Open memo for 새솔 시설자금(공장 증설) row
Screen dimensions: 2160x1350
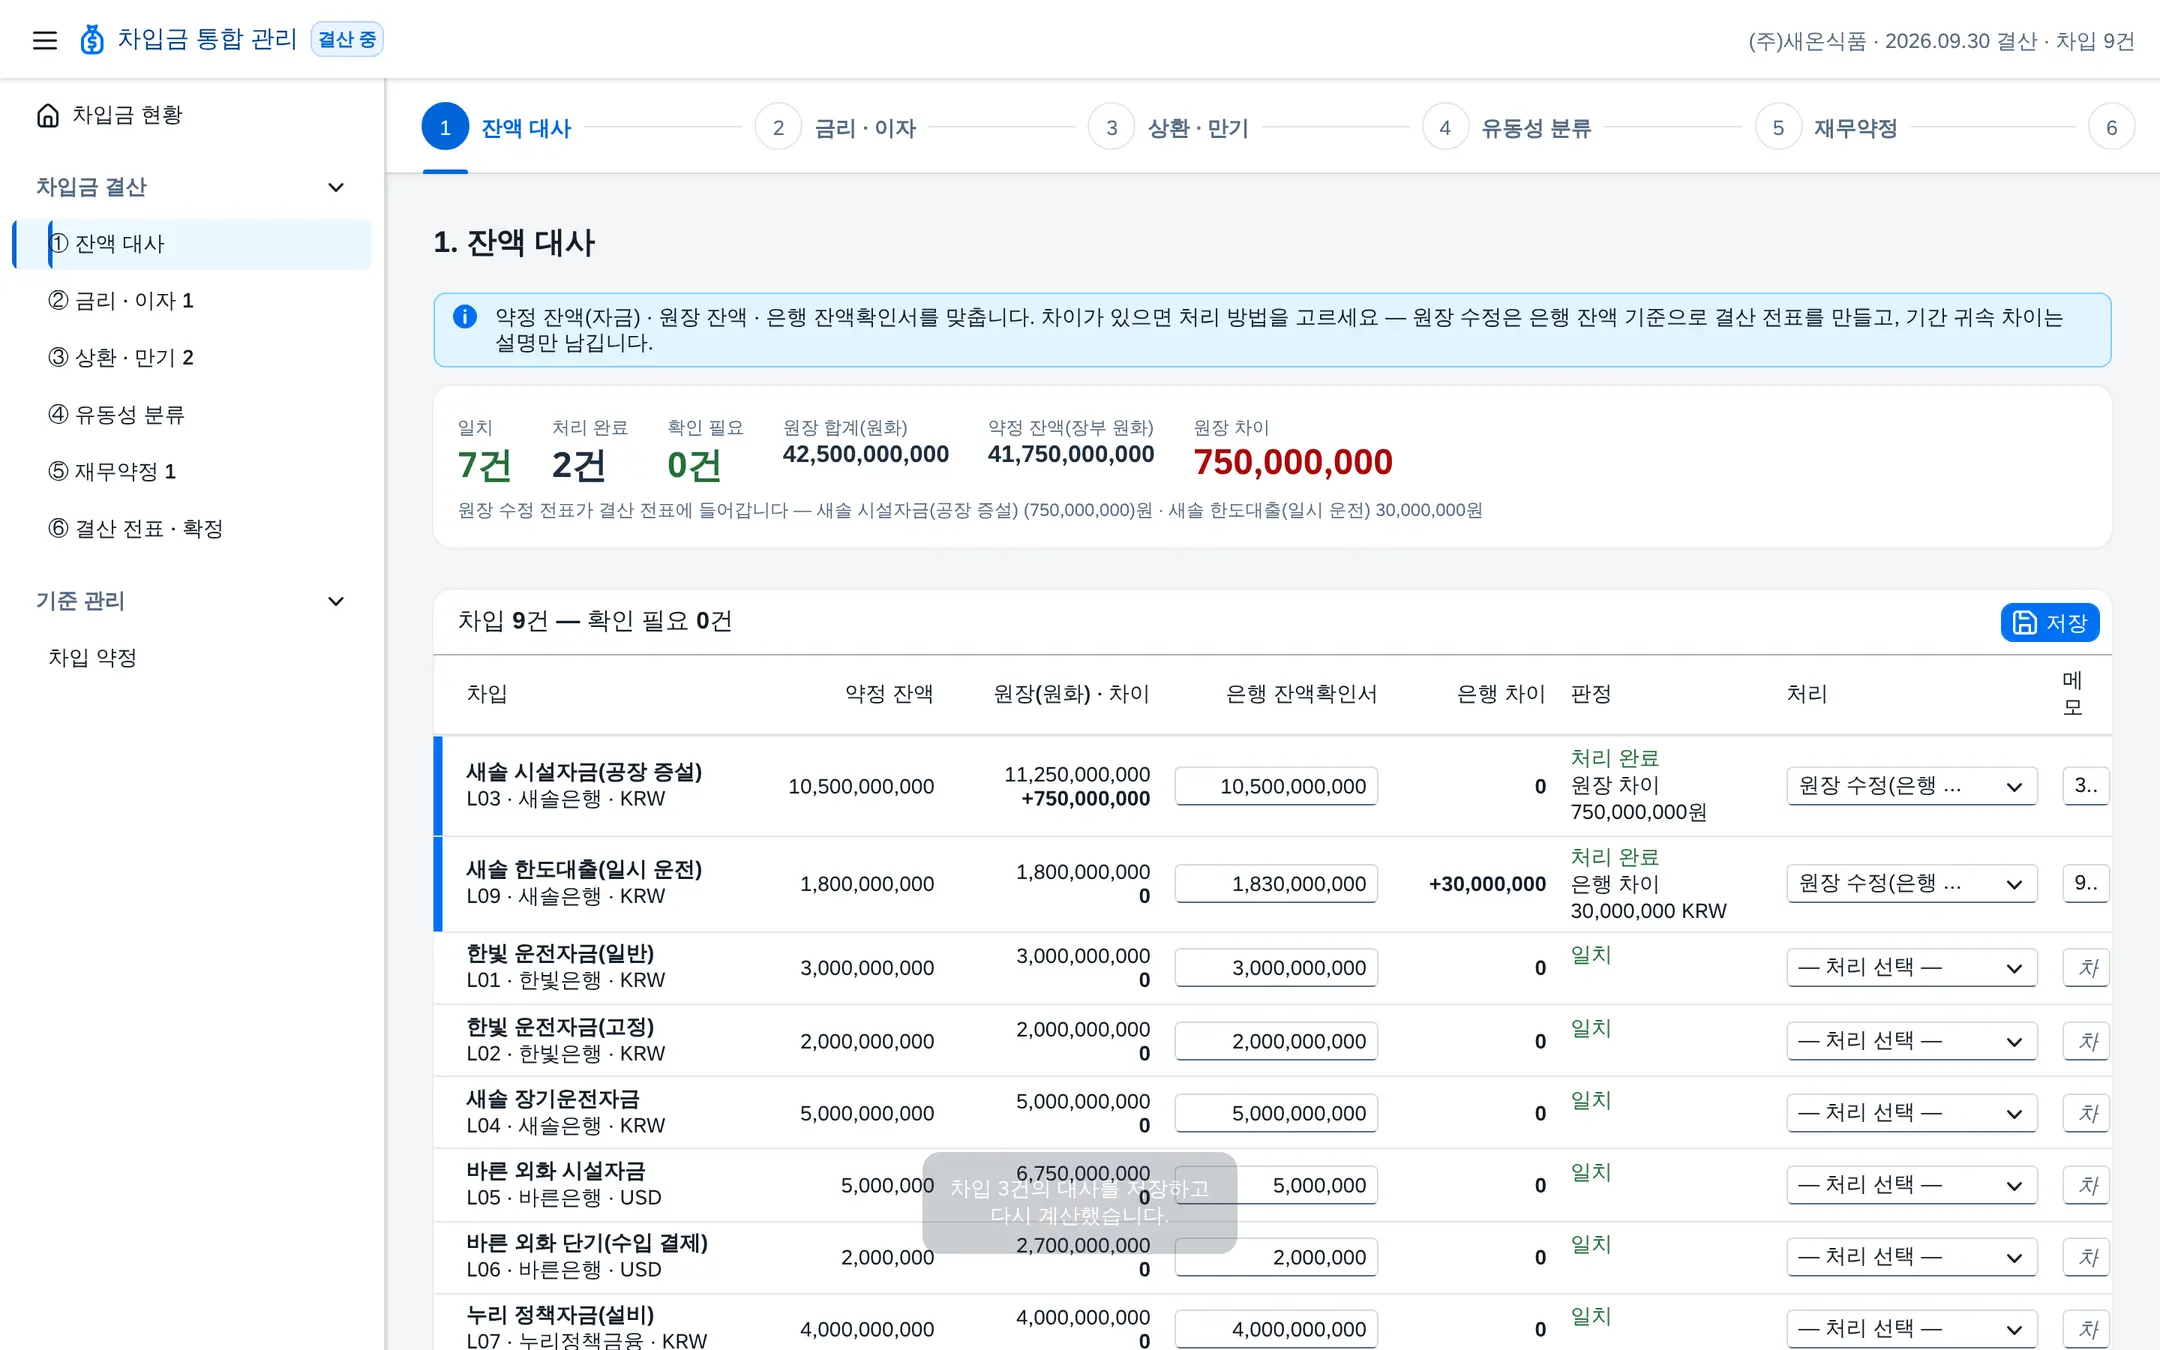2086,786
